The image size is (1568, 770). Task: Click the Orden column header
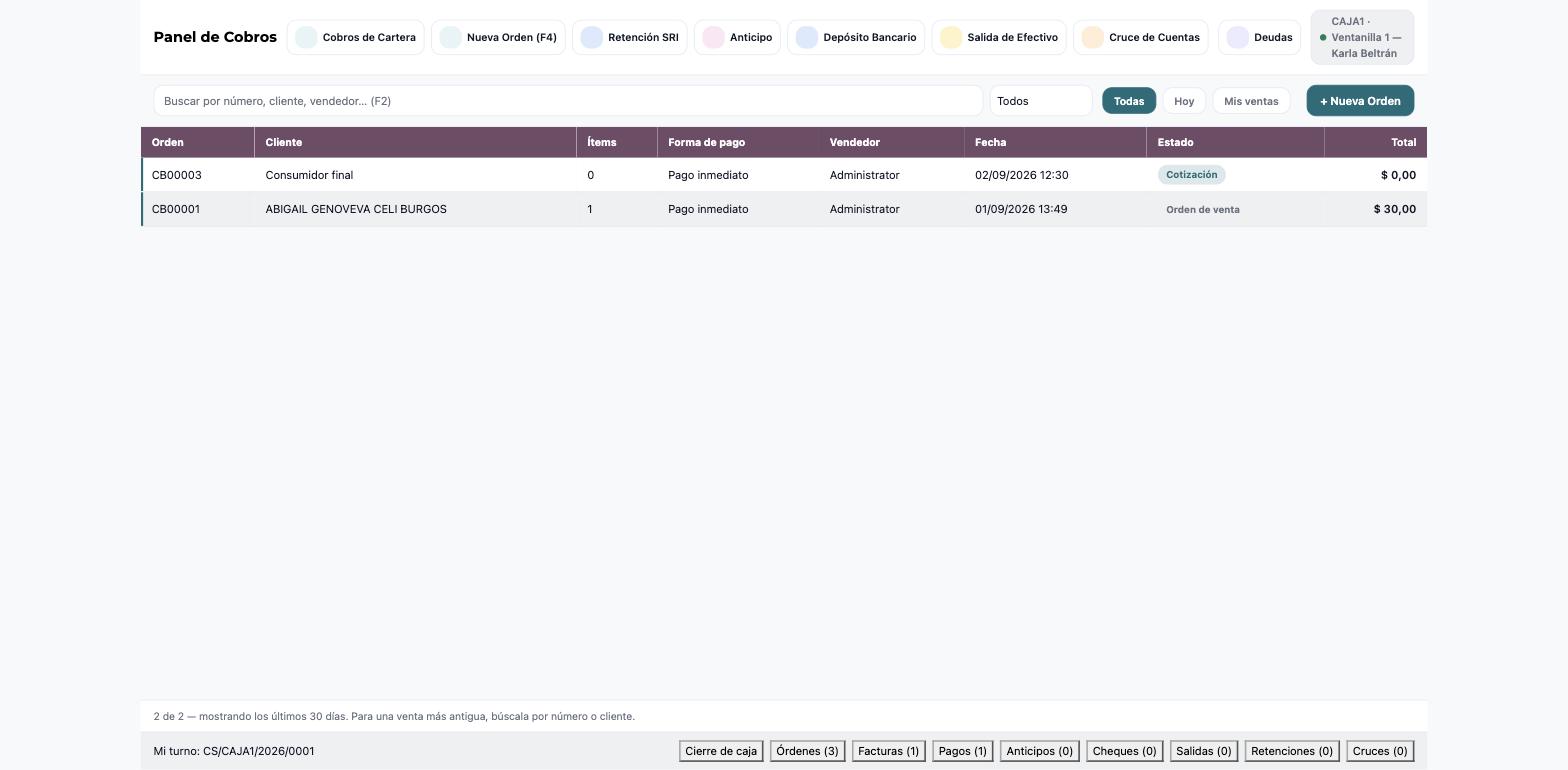click(198, 142)
